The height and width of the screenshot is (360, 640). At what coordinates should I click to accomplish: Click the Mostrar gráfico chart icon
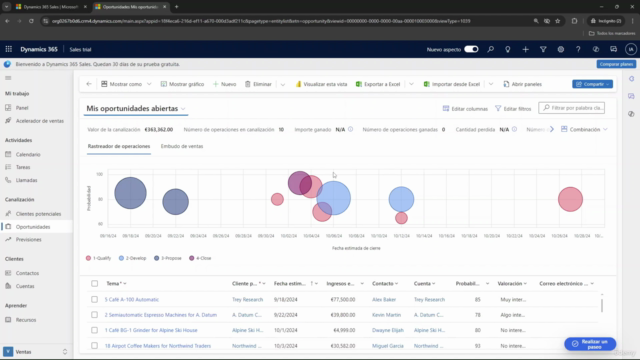[x=164, y=84]
